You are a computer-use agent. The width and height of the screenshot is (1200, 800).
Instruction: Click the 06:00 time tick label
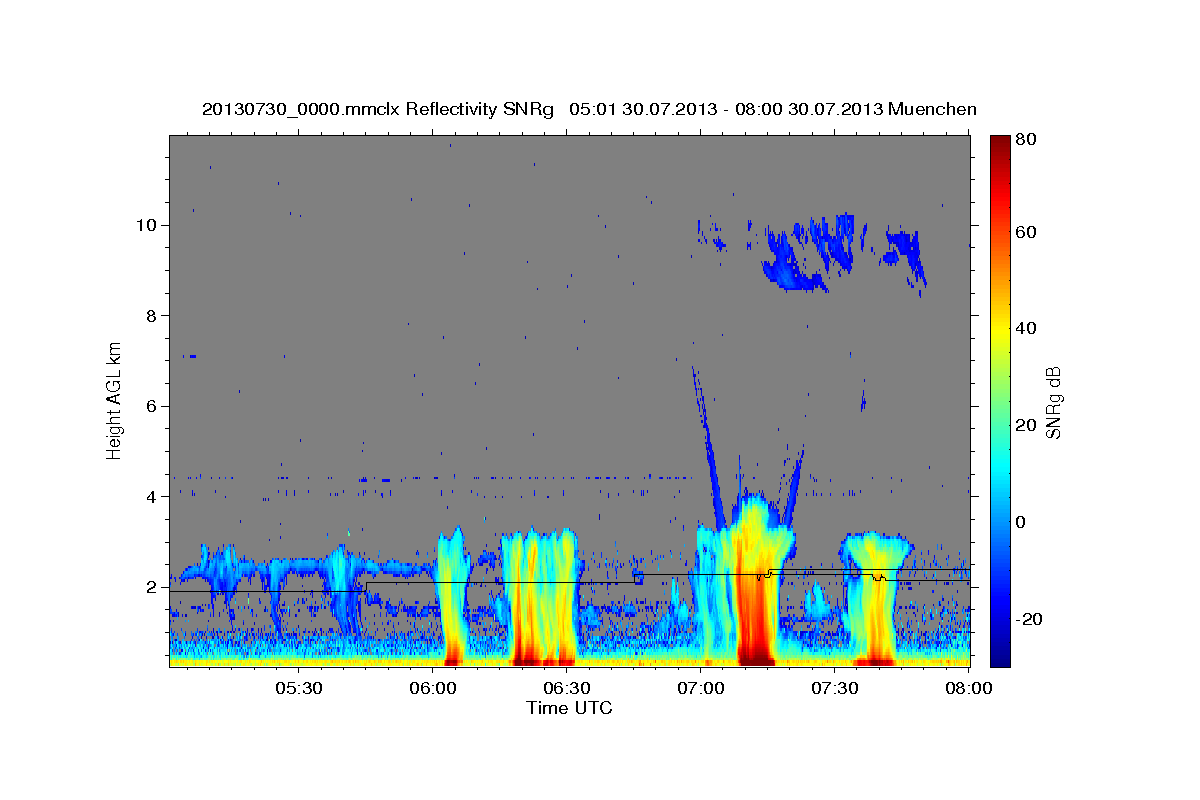coord(433,689)
